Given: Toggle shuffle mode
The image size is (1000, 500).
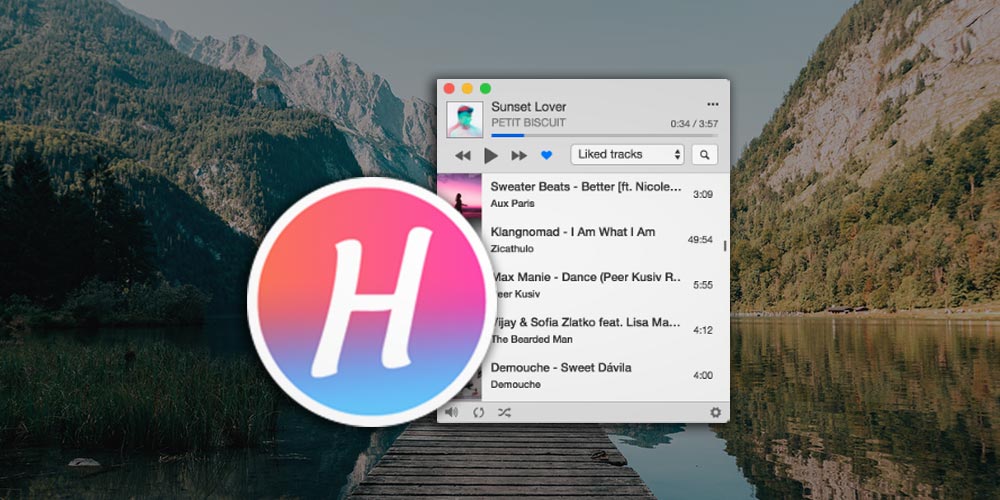Looking at the screenshot, I should pos(504,413).
